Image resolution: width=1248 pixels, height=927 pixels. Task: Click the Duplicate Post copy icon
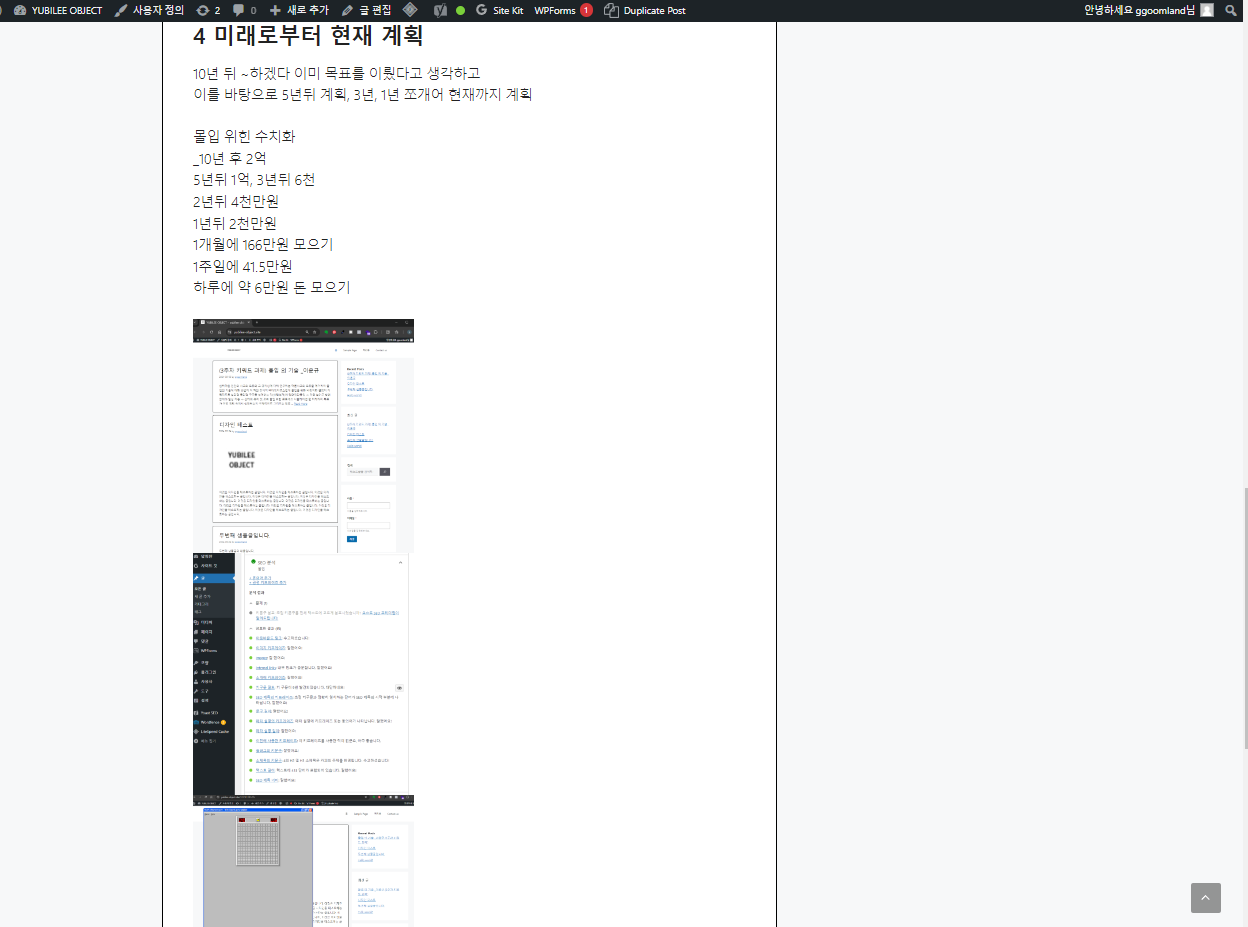point(611,10)
